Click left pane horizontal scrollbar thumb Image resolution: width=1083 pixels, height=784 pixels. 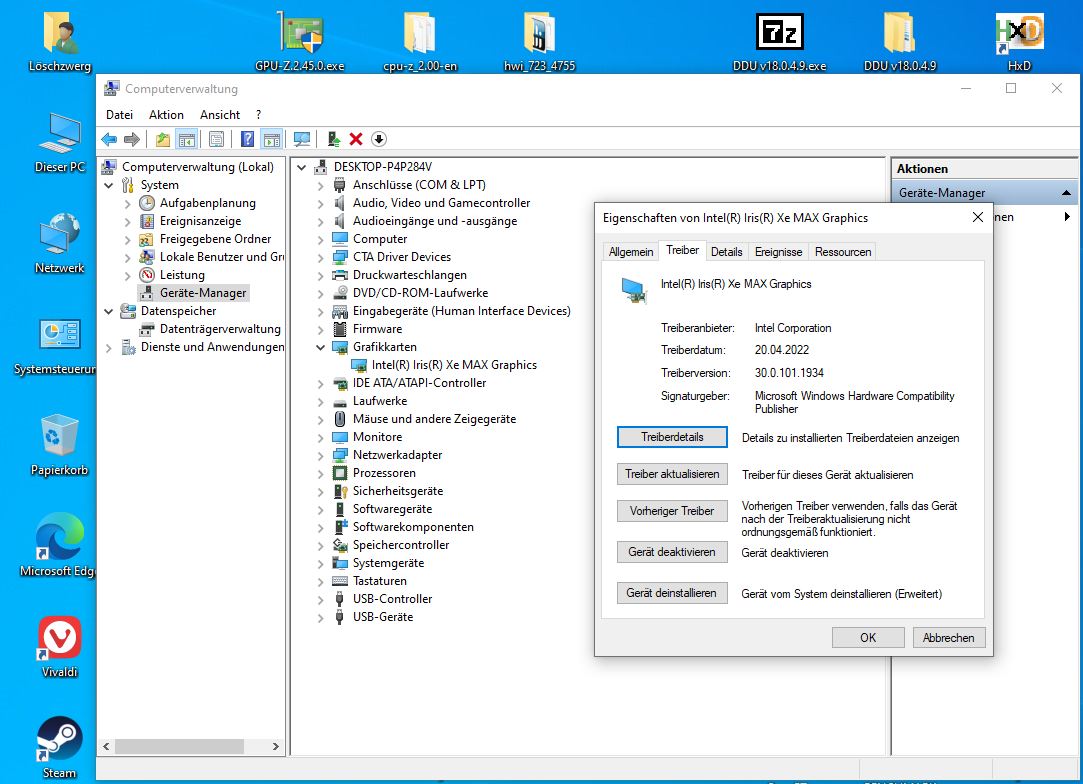tap(180, 747)
